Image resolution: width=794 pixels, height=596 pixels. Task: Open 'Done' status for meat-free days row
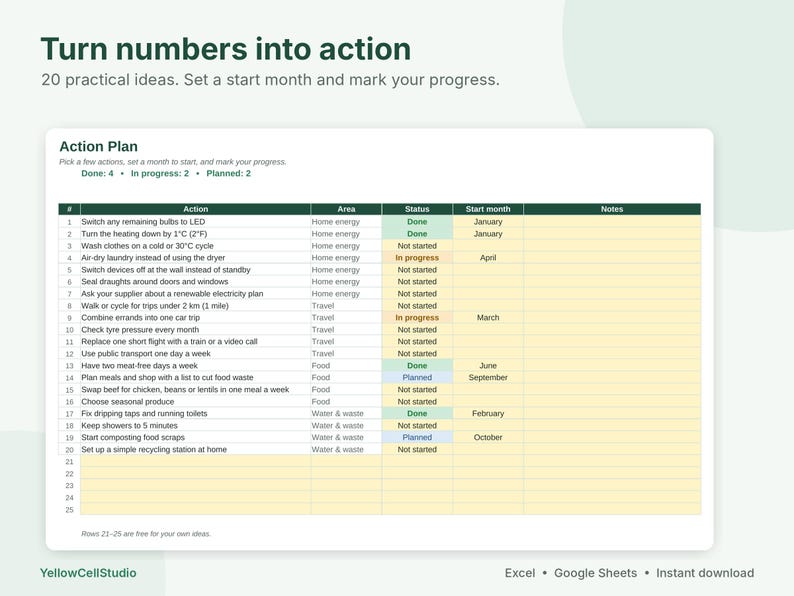pyautogui.click(x=417, y=366)
